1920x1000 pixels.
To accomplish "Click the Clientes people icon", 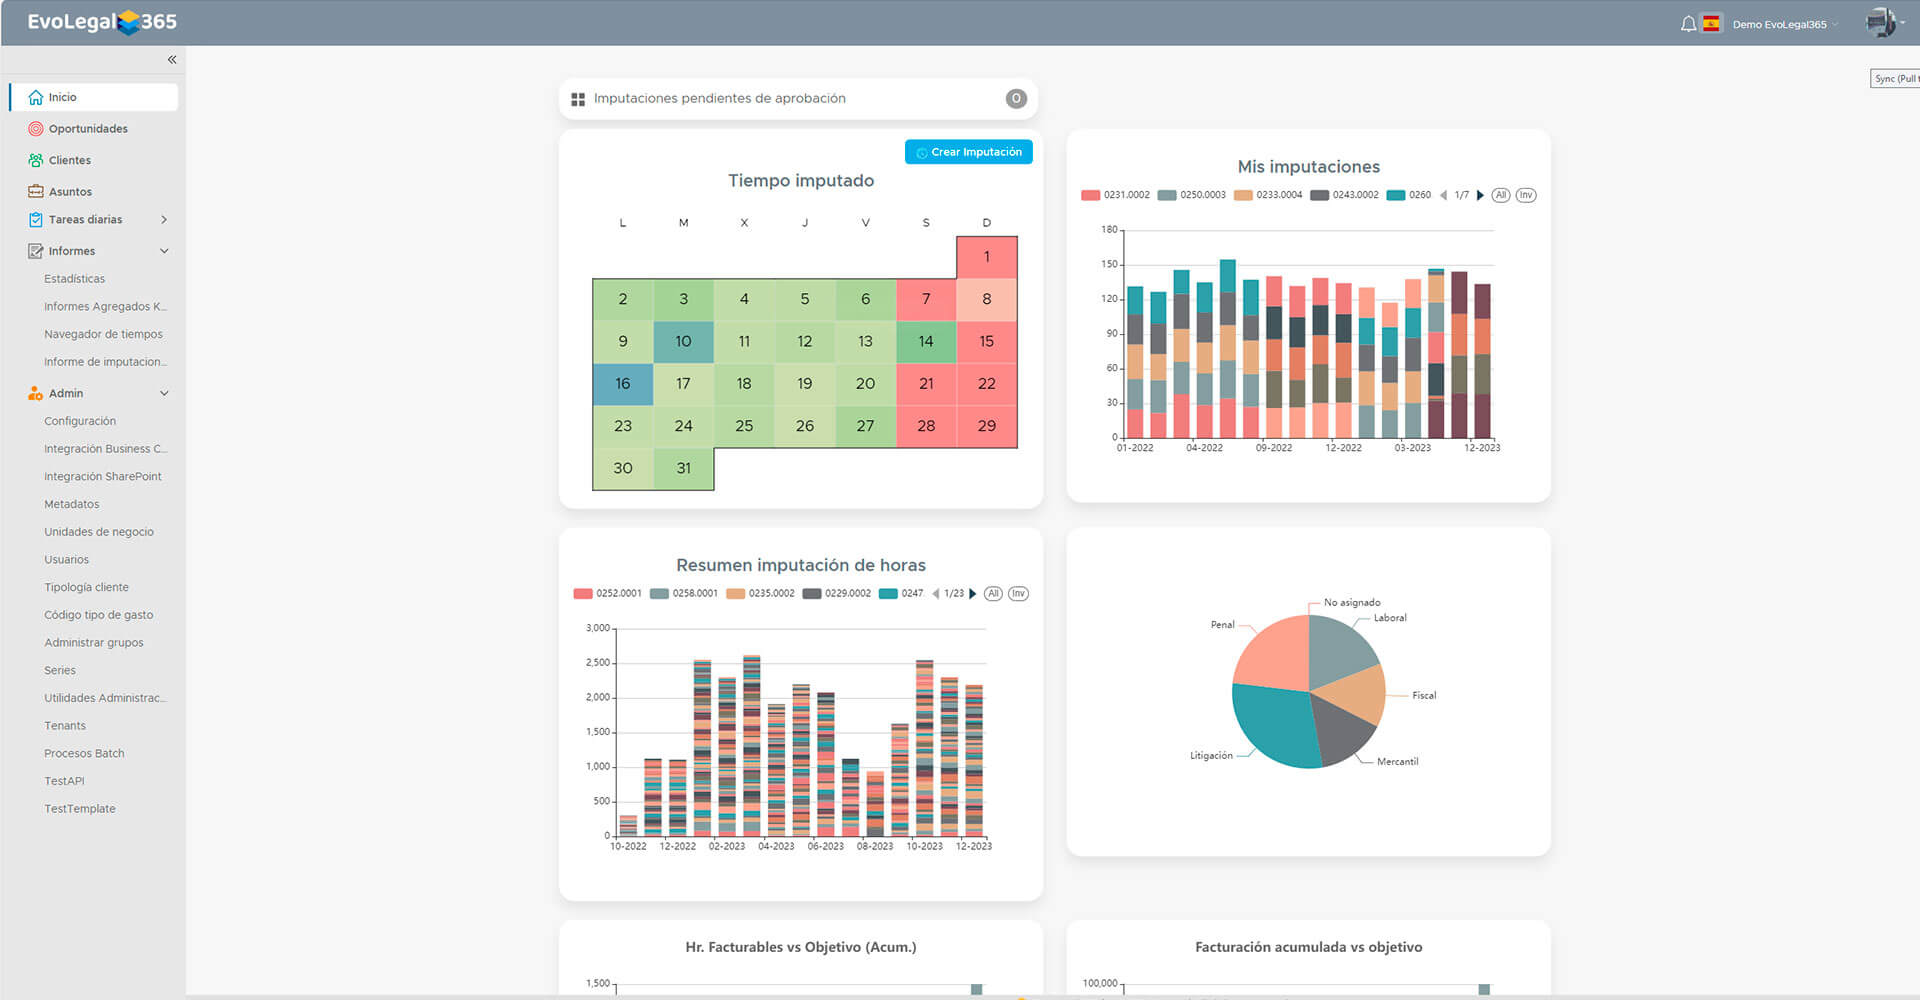I will click(x=36, y=160).
